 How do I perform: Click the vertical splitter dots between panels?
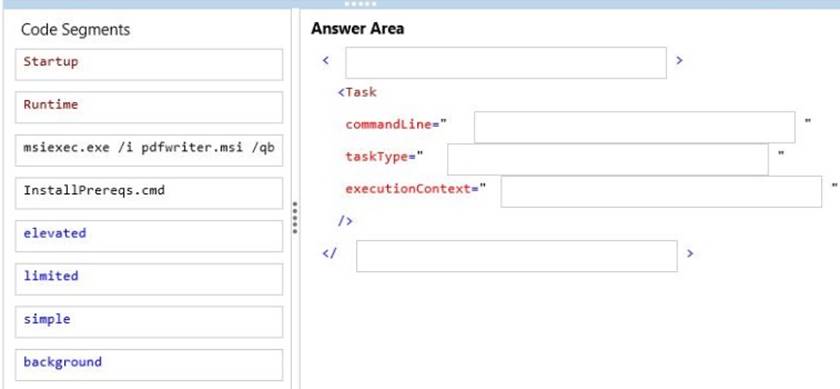(x=295, y=217)
